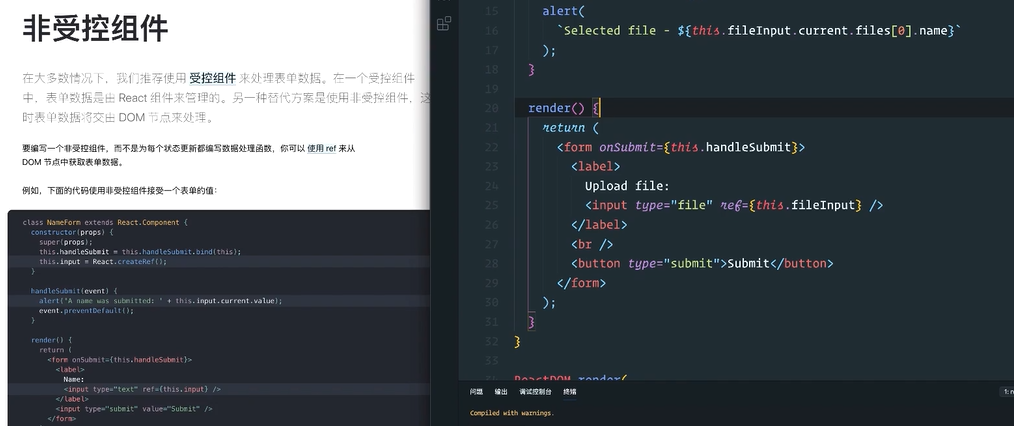Click line number 20 in the gutter
Image resolution: width=1014 pixels, height=426 pixels.
(491, 108)
